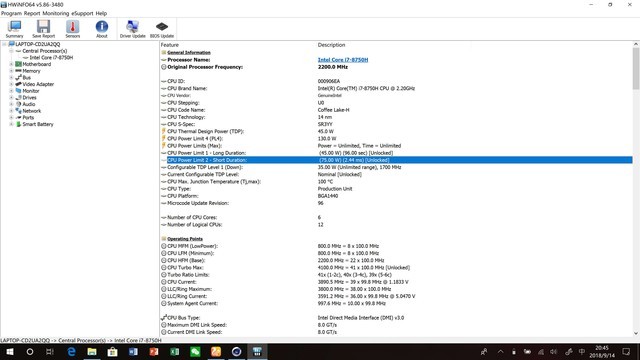Open Cortana search circle on taskbar

pyautogui.click(x=30, y=351)
